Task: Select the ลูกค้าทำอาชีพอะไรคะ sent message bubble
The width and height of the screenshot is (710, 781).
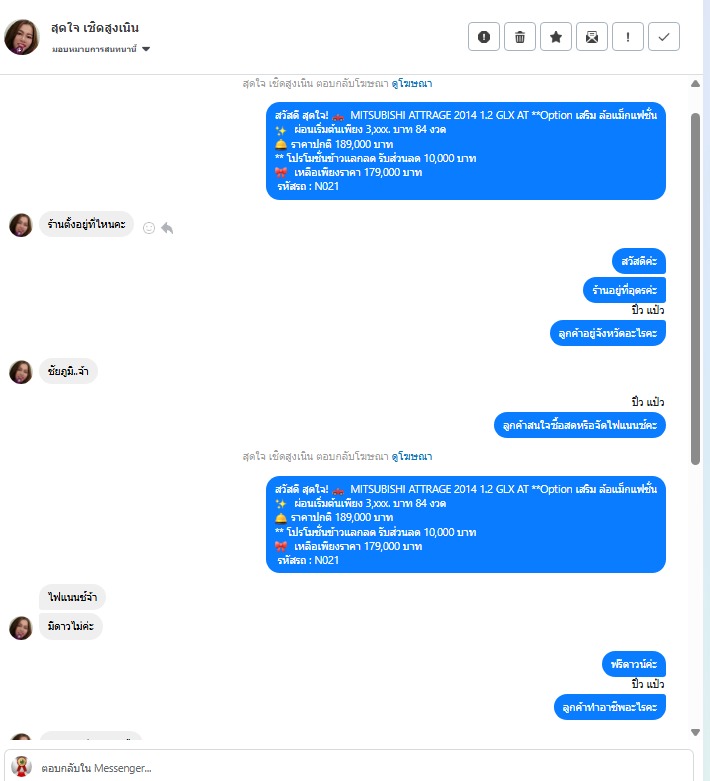Action: (609, 707)
